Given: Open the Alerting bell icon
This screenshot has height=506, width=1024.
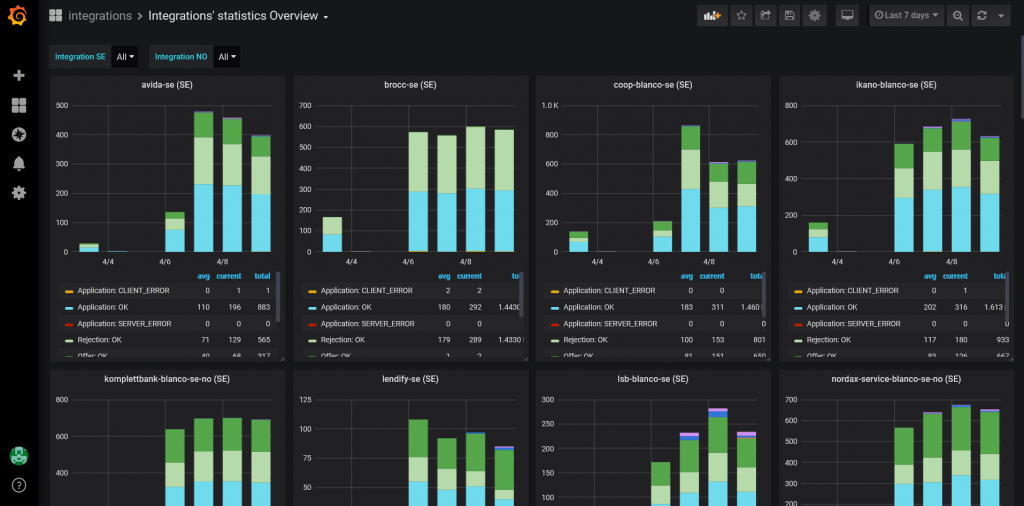Looking at the screenshot, I should click(18, 163).
